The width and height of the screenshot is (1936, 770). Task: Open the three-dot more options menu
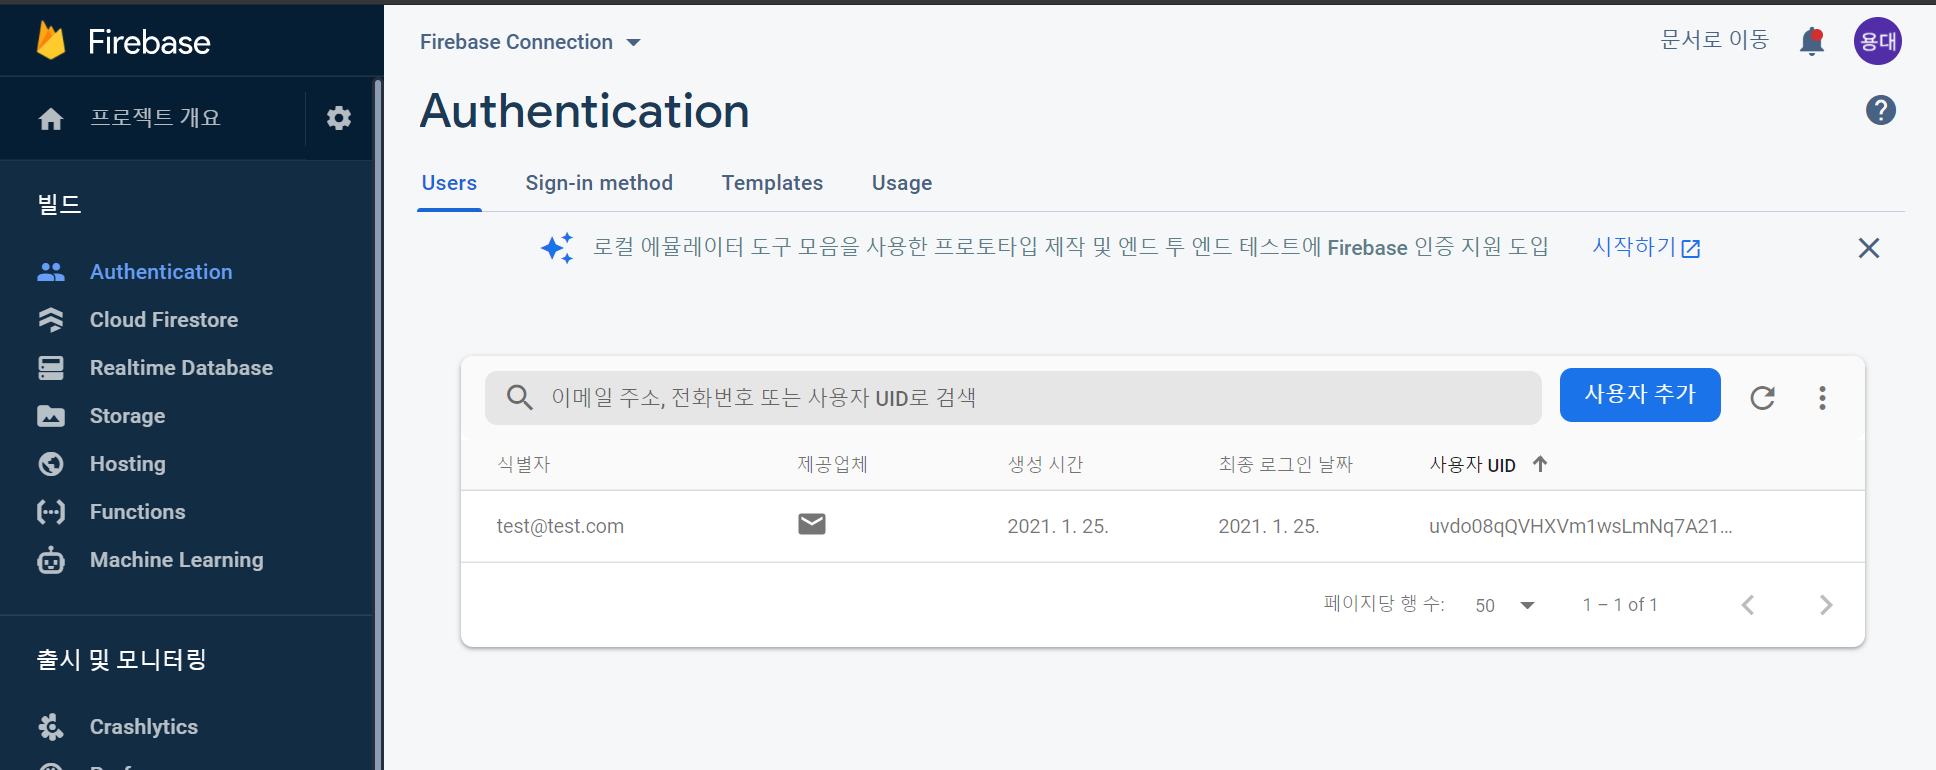coord(1823,398)
